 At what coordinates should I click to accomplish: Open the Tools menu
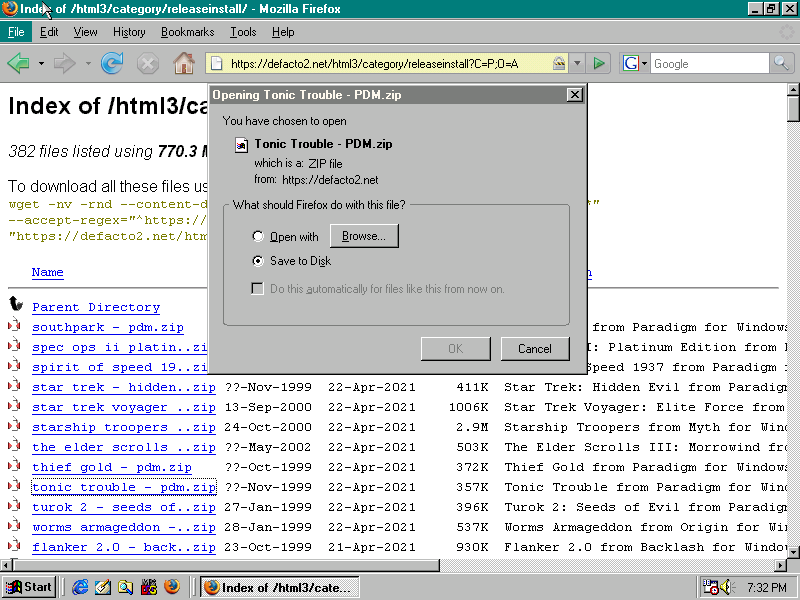tap(243, 32)
